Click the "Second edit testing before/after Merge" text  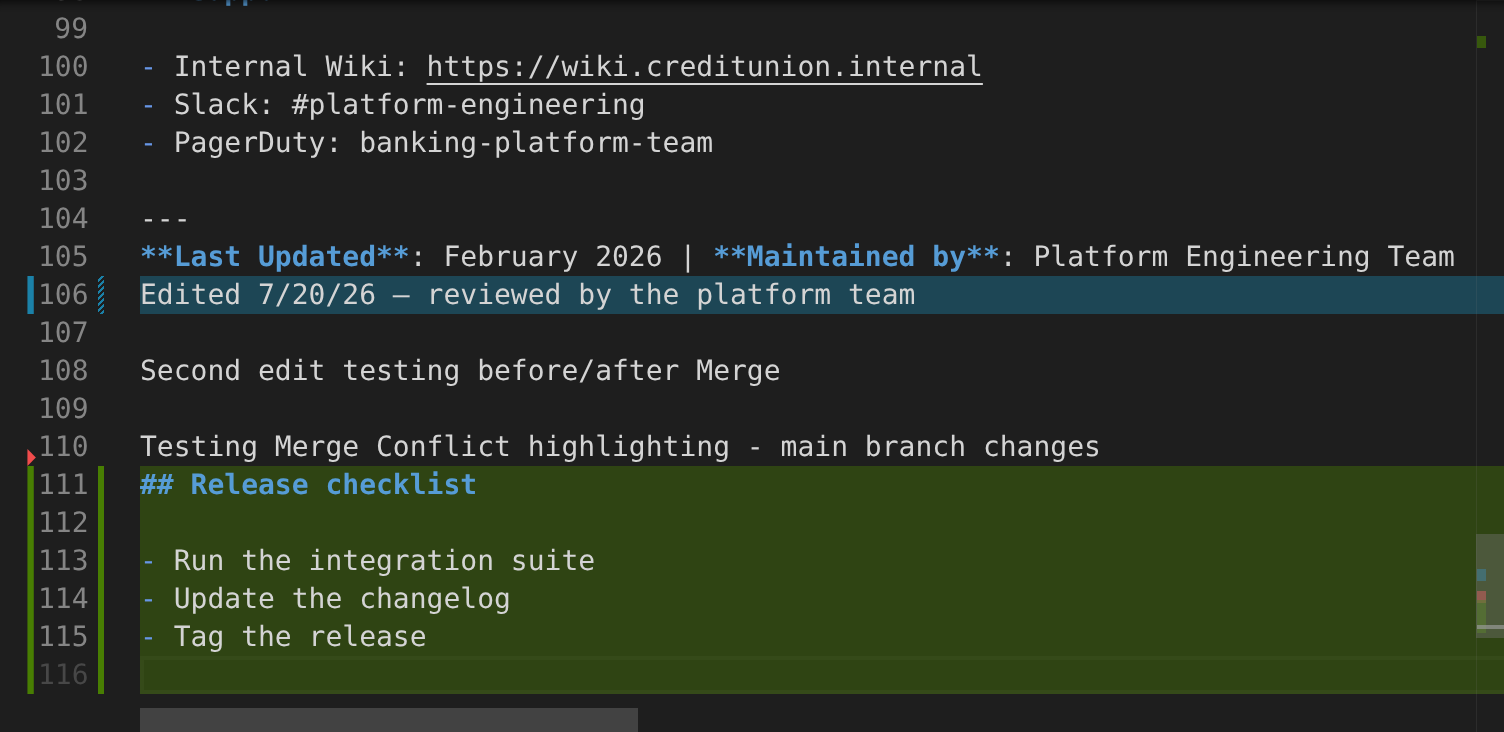(460, 371)
